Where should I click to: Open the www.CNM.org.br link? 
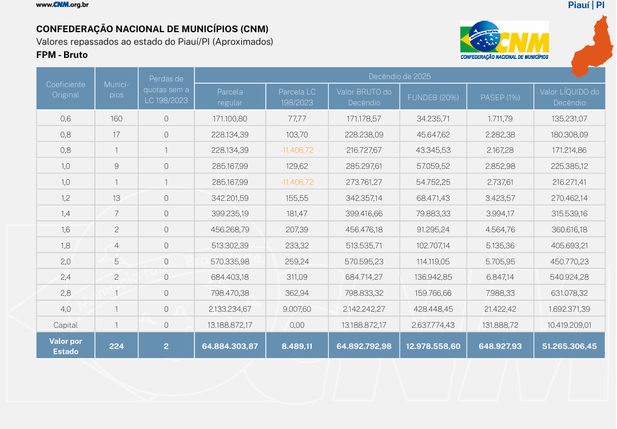coord(62,5)
